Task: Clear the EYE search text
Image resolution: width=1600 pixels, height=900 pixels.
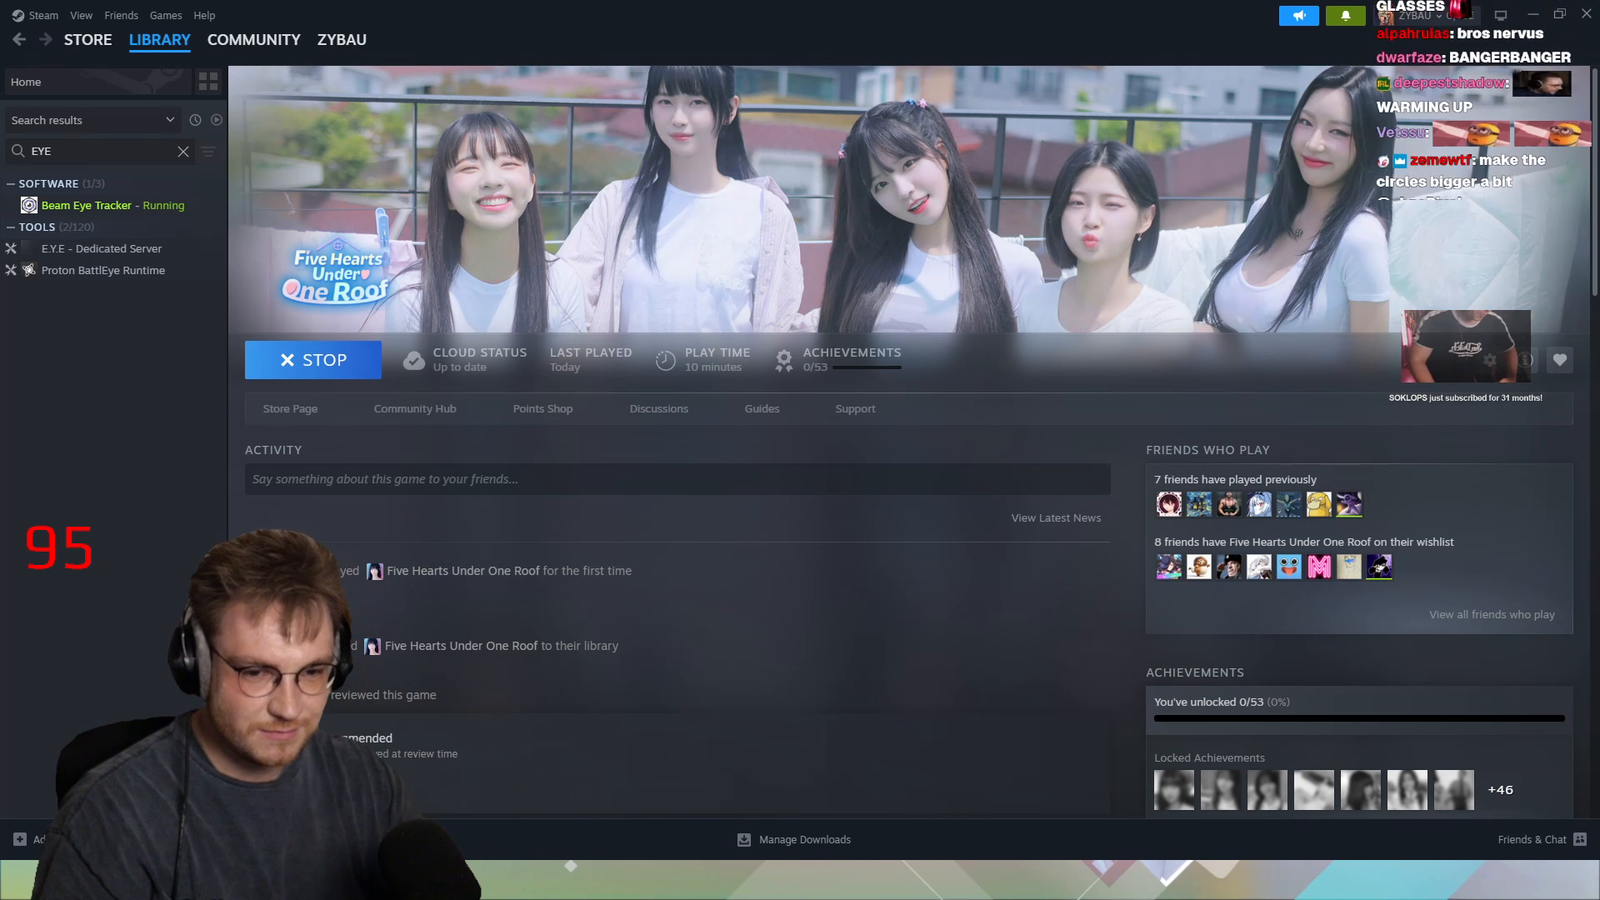Action: click(183, 152)
